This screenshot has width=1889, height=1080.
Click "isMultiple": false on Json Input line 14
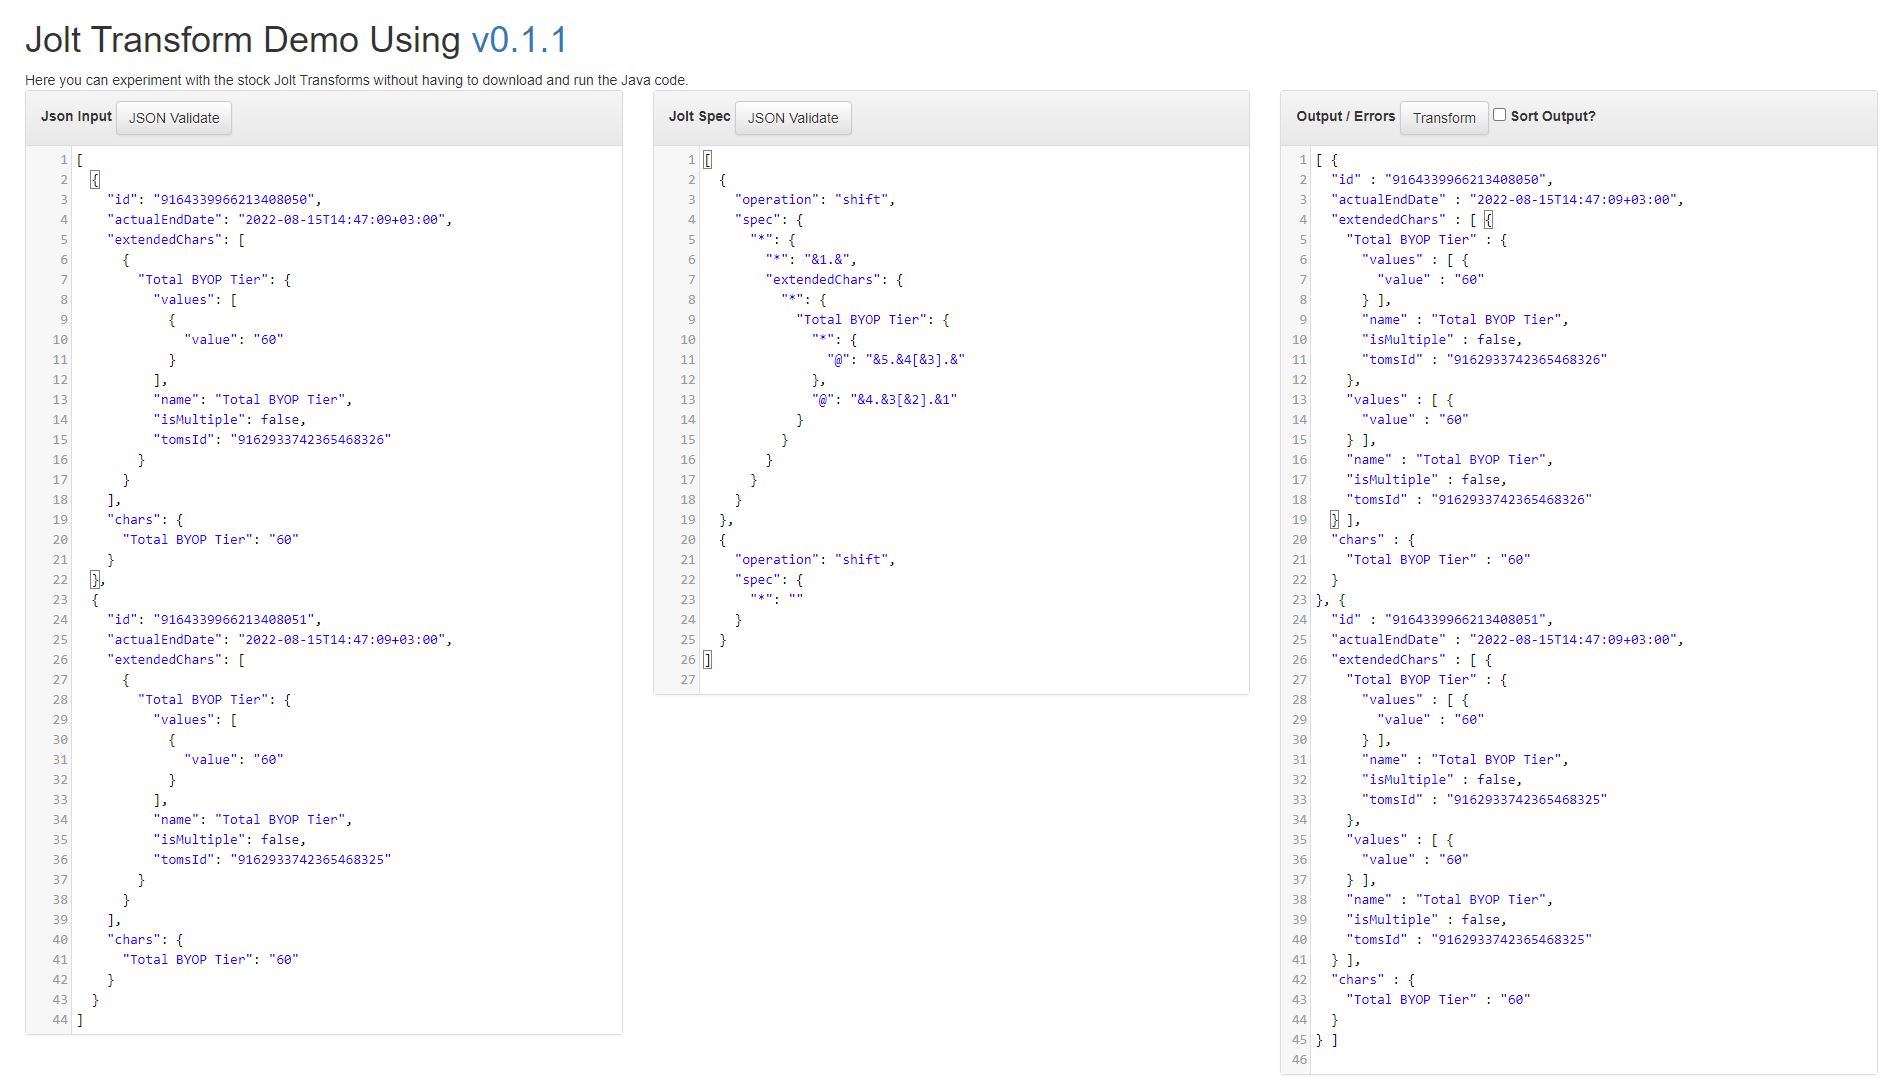230,420
